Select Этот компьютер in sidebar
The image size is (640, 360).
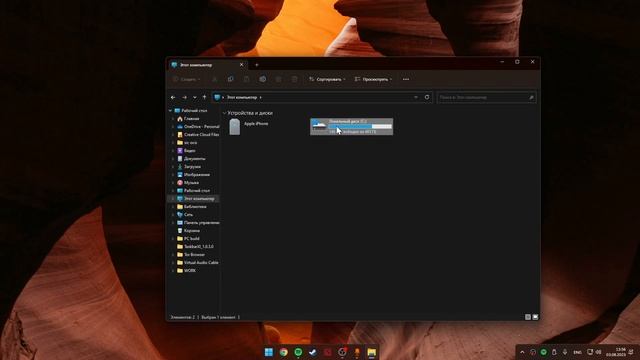pos(194,198)
